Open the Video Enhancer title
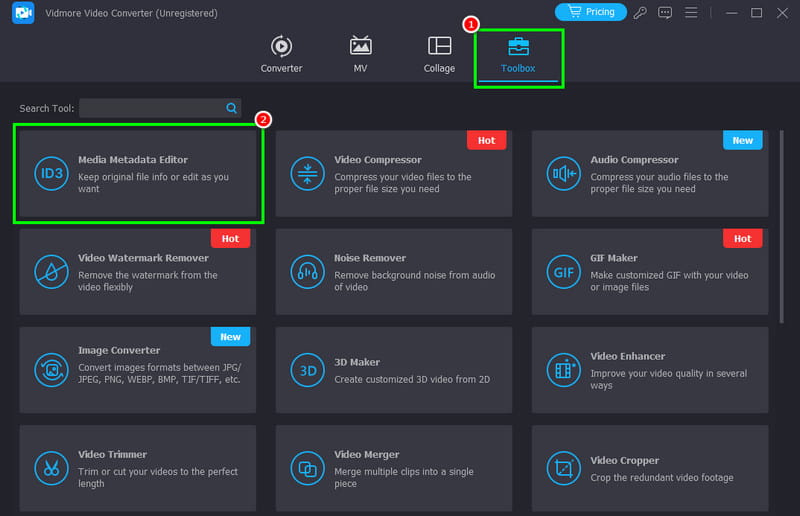Image resolution: width=800 pixels, height=516 pixels. 628,356
